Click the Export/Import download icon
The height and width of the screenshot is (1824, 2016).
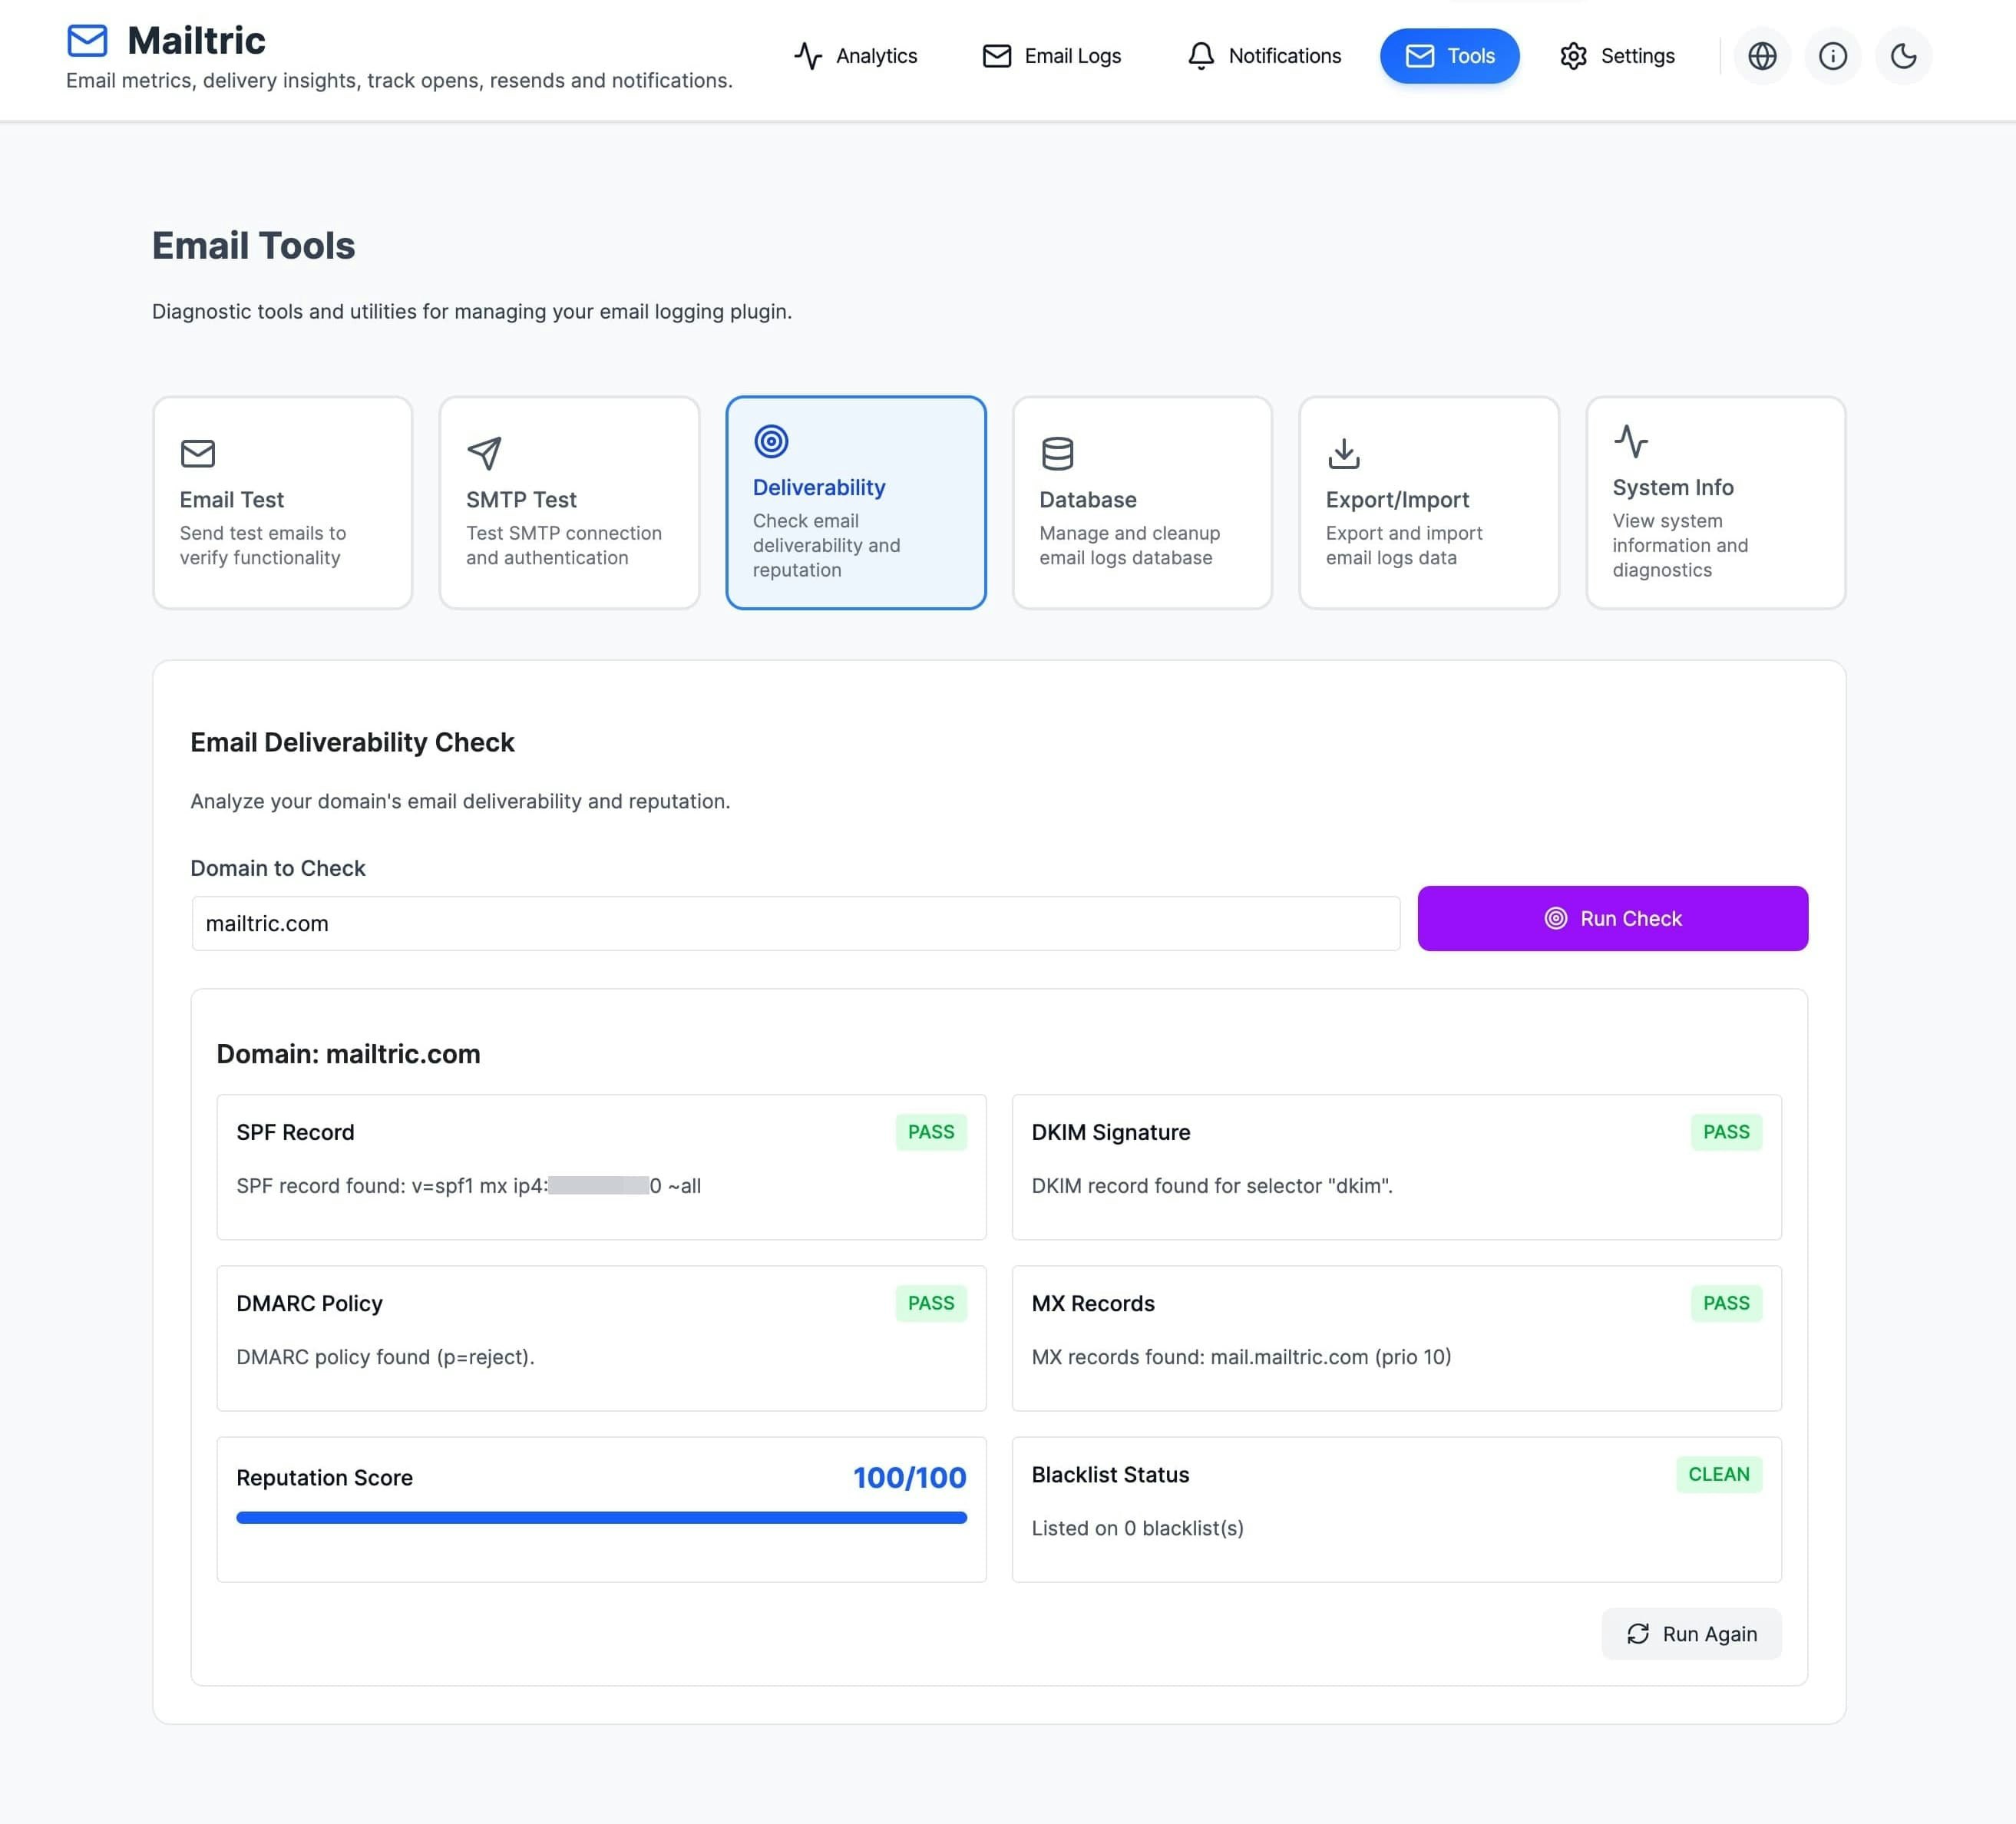[1343, 453]
